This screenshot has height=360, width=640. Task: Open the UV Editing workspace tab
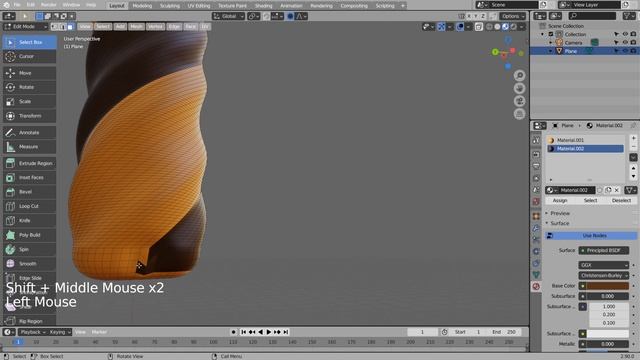coord(199,6)
